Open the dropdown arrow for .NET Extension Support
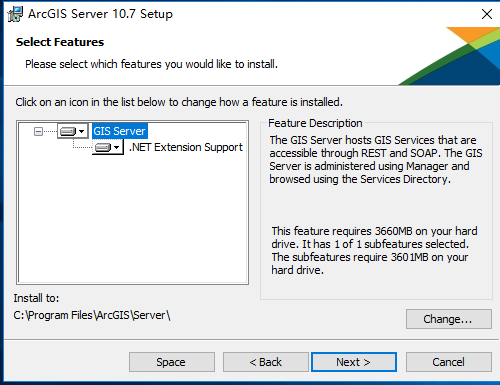Screen dimensions: 500x385 116,147
